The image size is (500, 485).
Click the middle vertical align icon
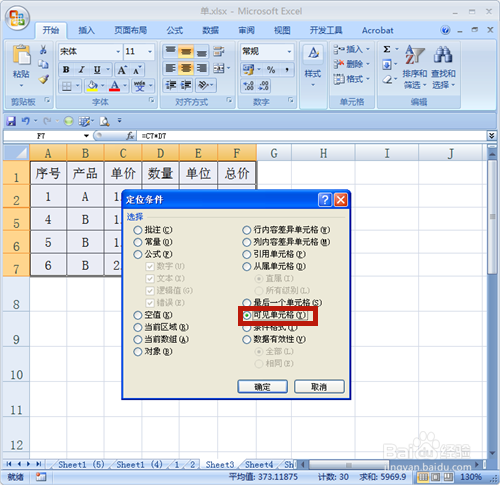tap(186, 52)
